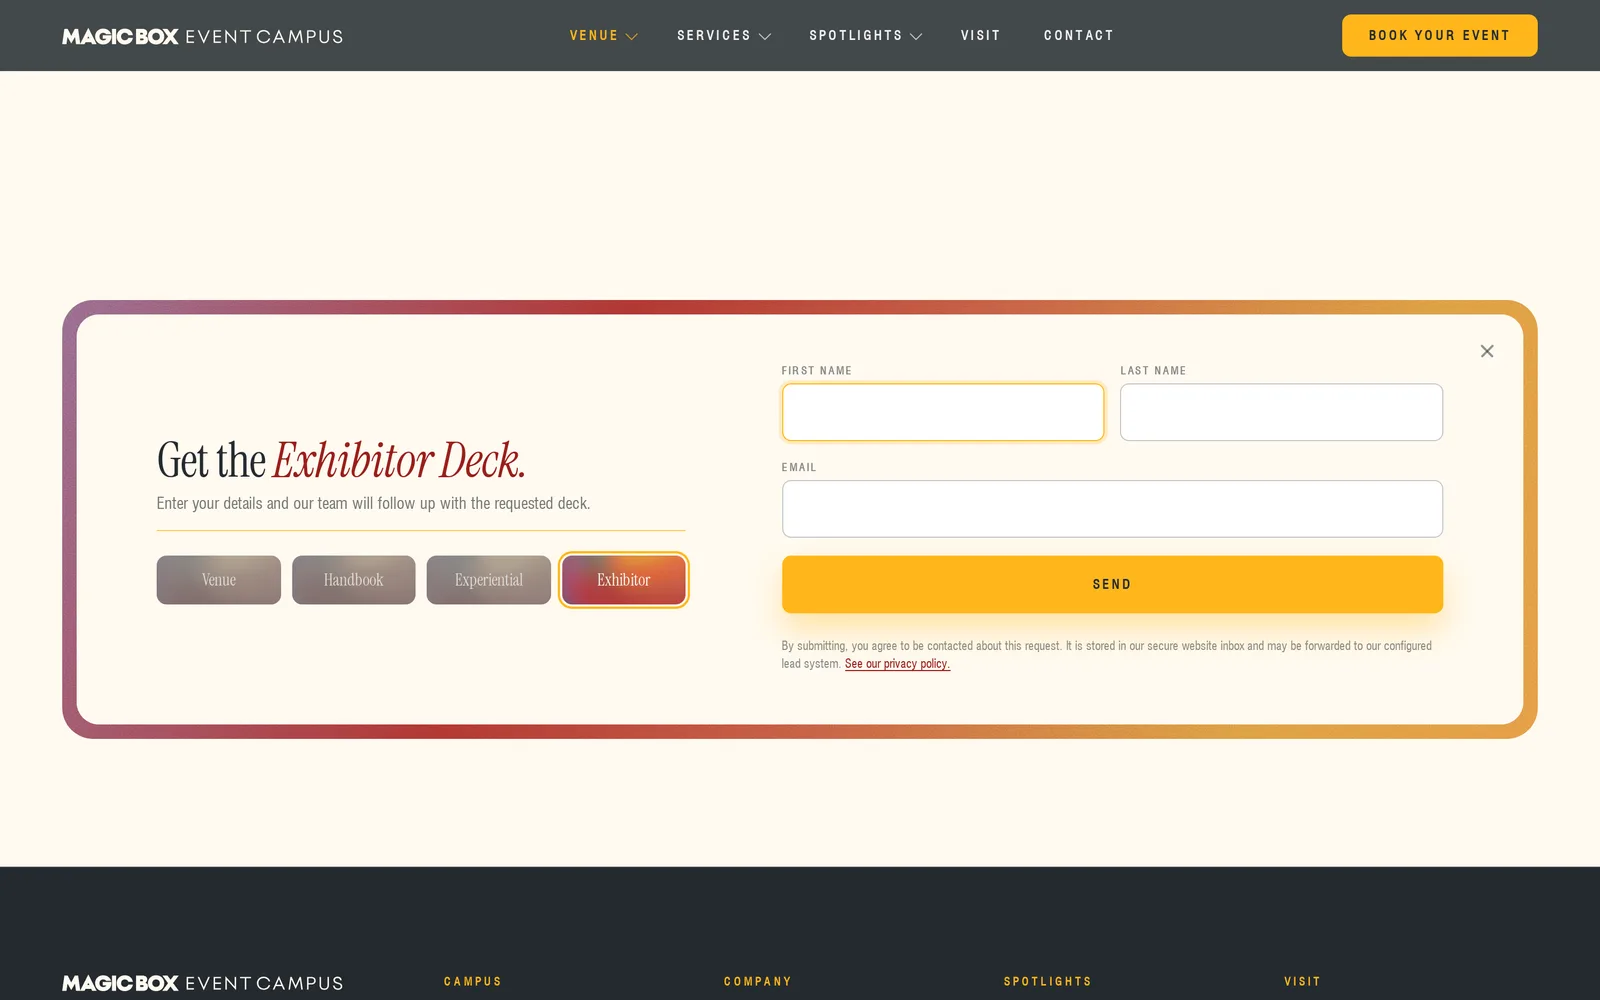Viewport: 1600px width, 1000px height.
Task: Click the Visit footer heading
Action: [1302, 982]
